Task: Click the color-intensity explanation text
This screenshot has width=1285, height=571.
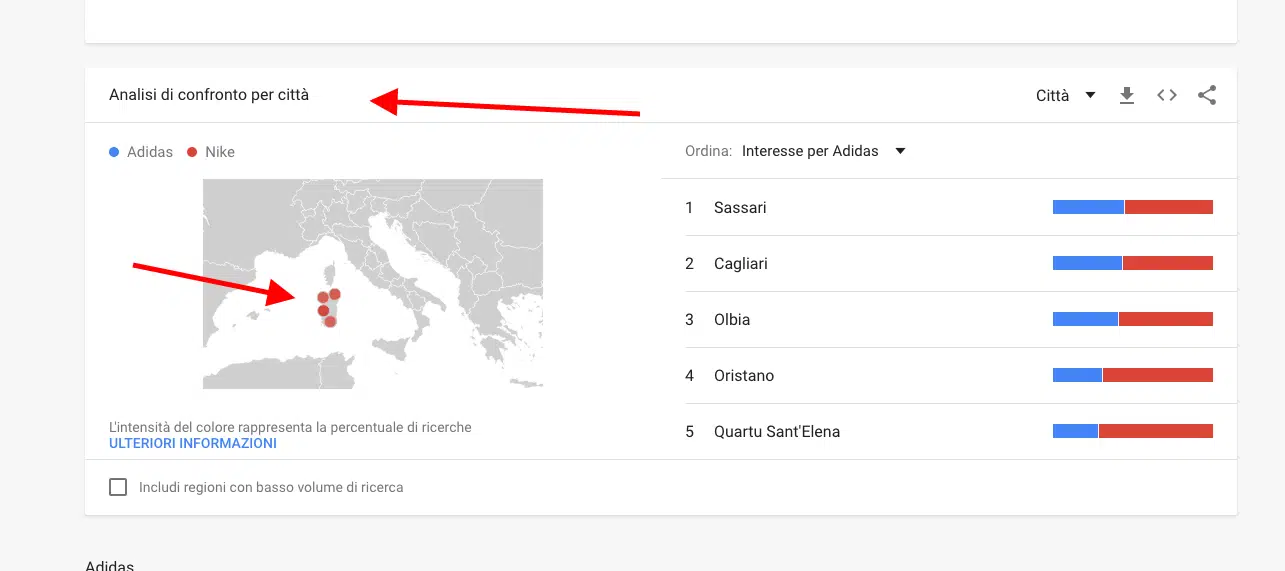Action: pyautogui.click(x=290, y=427)
